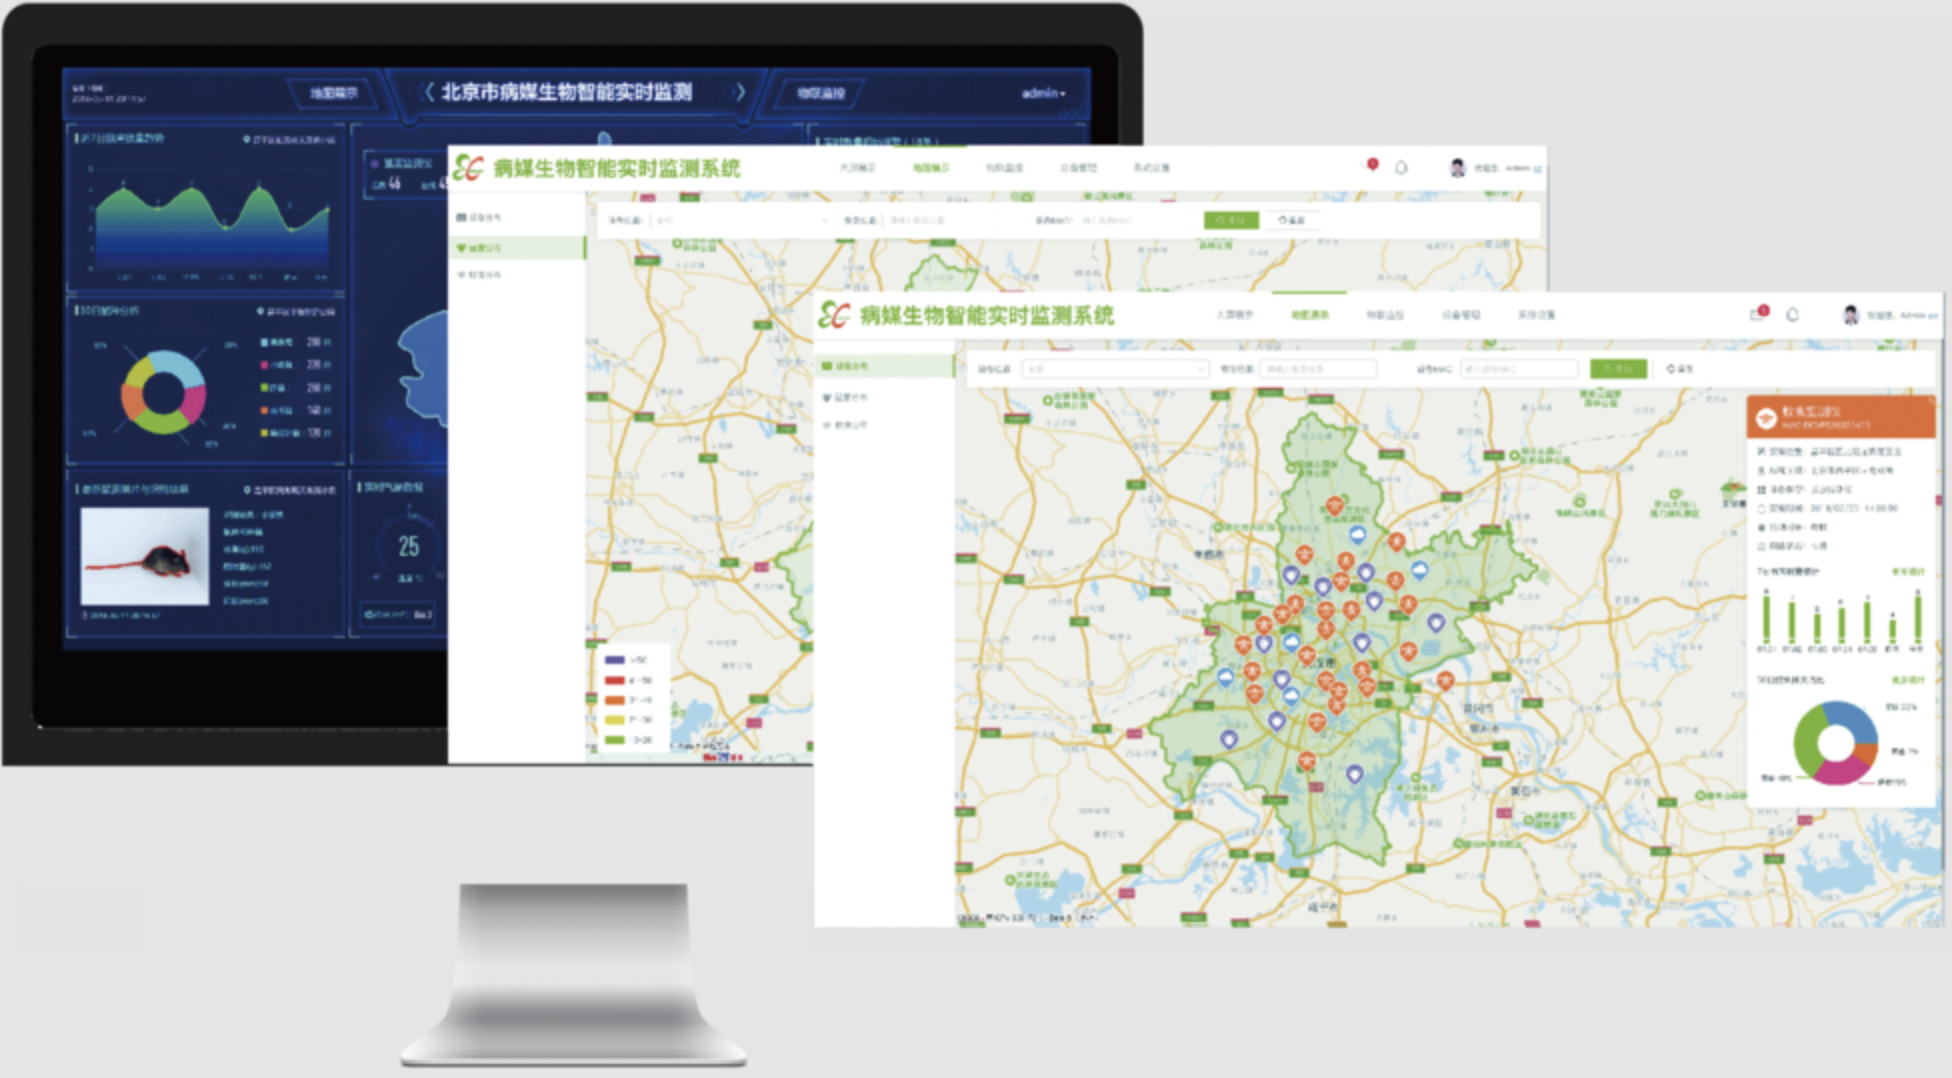Select the 物联监控 tab in the middle window
The width and height of the screenshot is (1952, 1078).
[1004, 168]
